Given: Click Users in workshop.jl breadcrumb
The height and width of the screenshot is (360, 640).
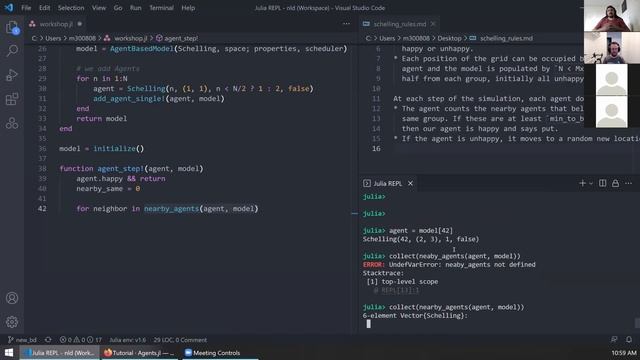Looking at the screenshot, I should click(x=53, y=38).
